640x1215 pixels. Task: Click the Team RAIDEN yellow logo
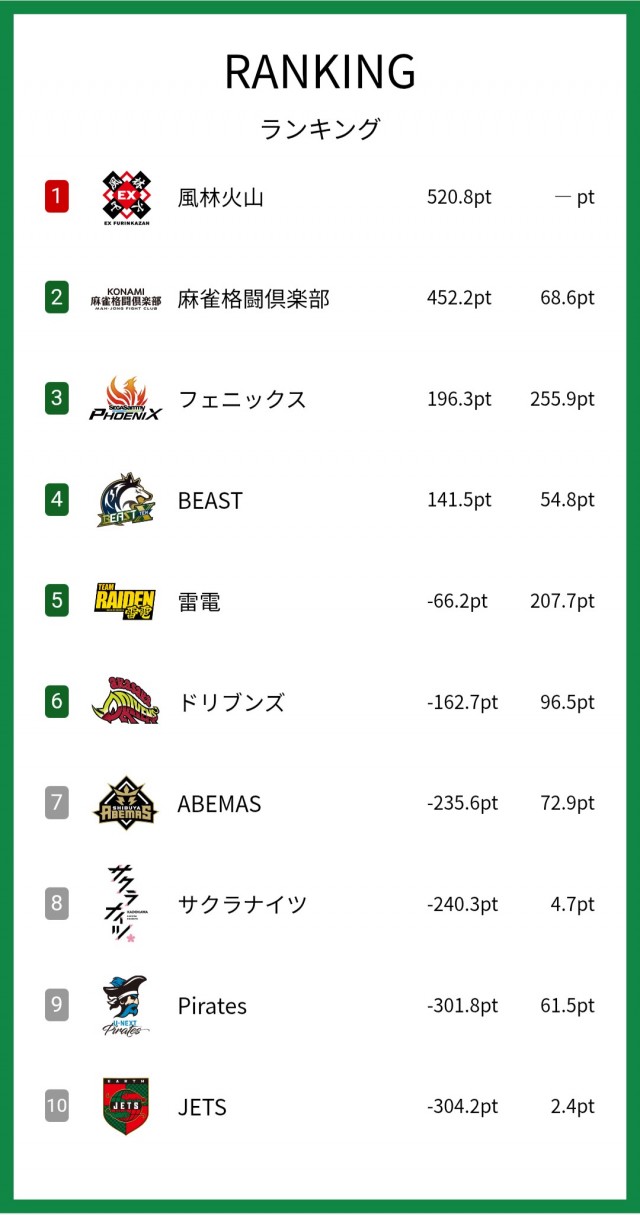(x=126, y=601)
